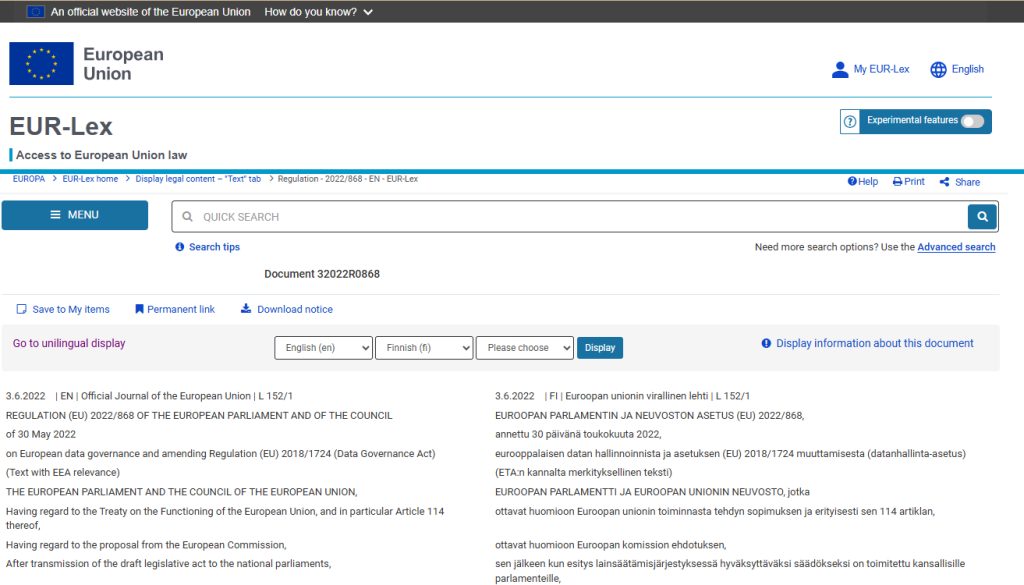This screenshot has height=585, width=1024.
Task: Open the Finnish (fi) language dropdown
Action: coord(423,348)
